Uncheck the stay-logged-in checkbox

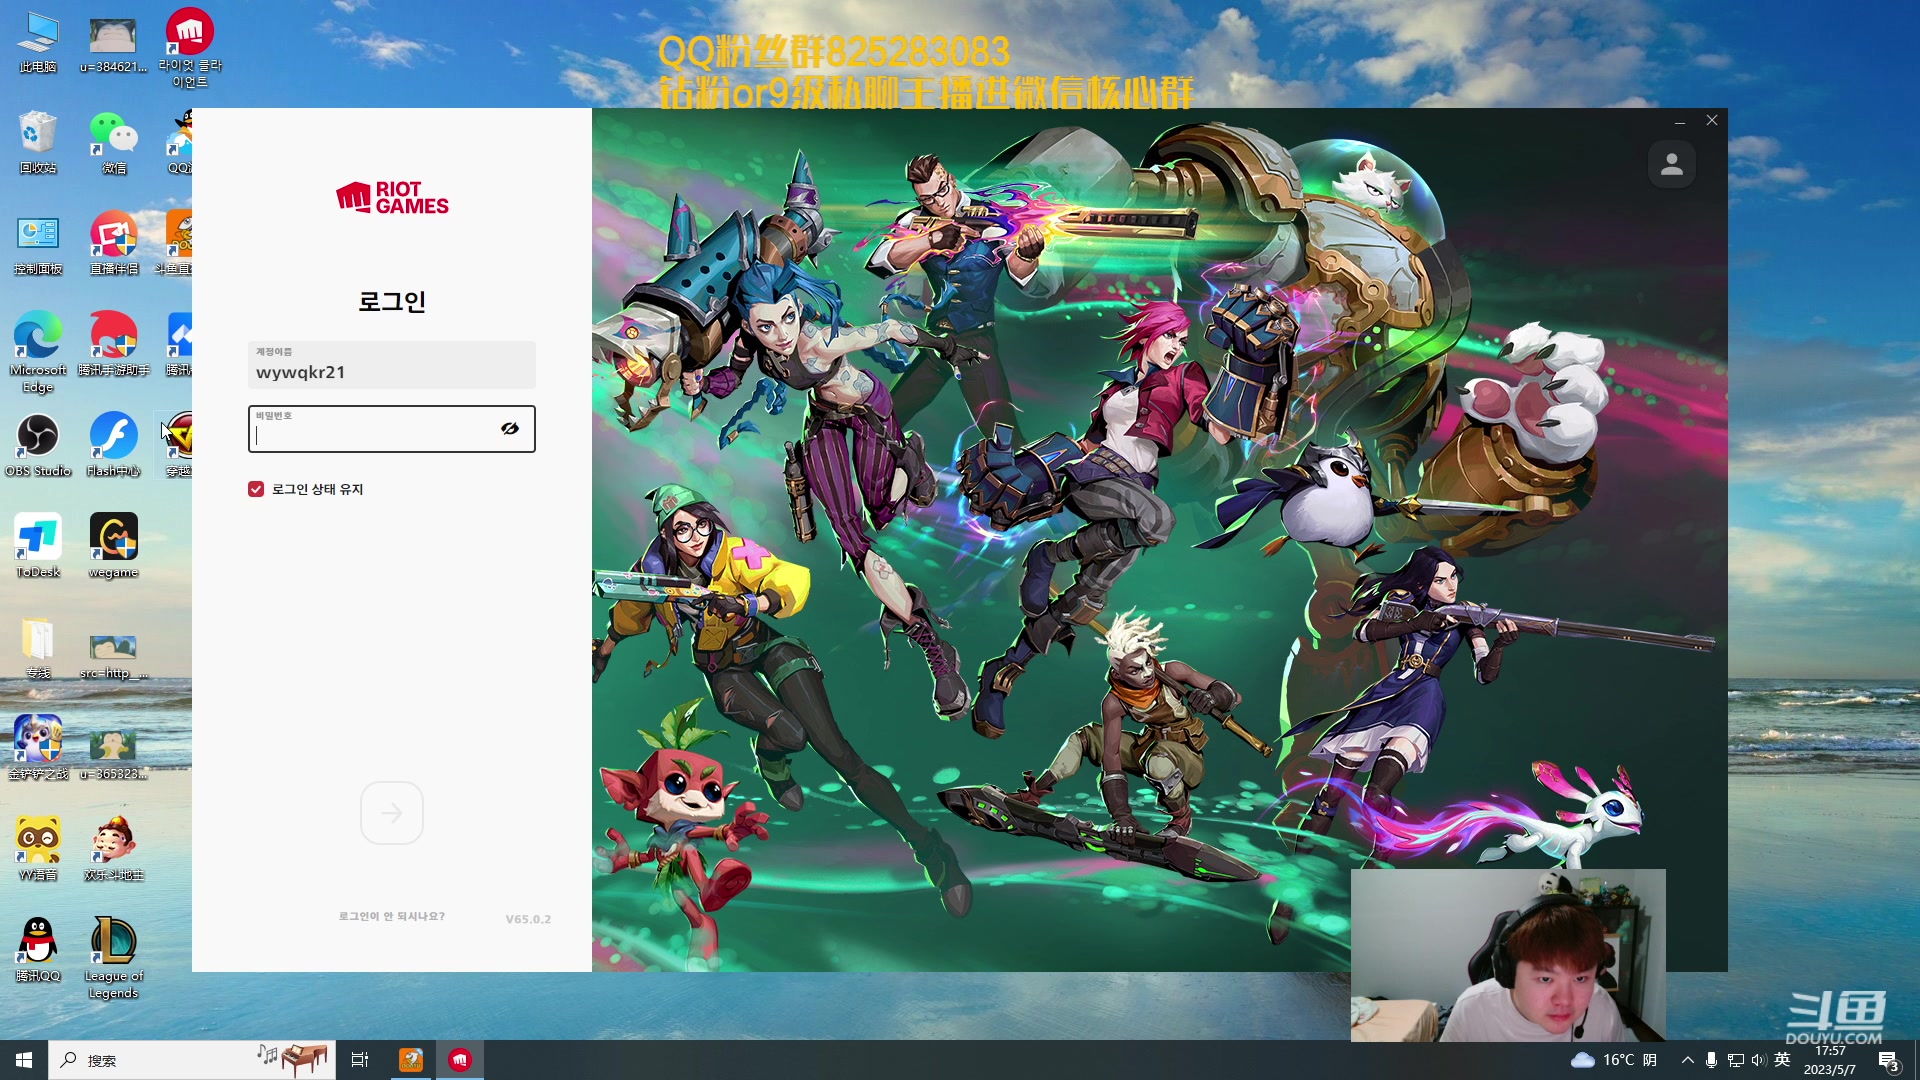pos(256,489)
